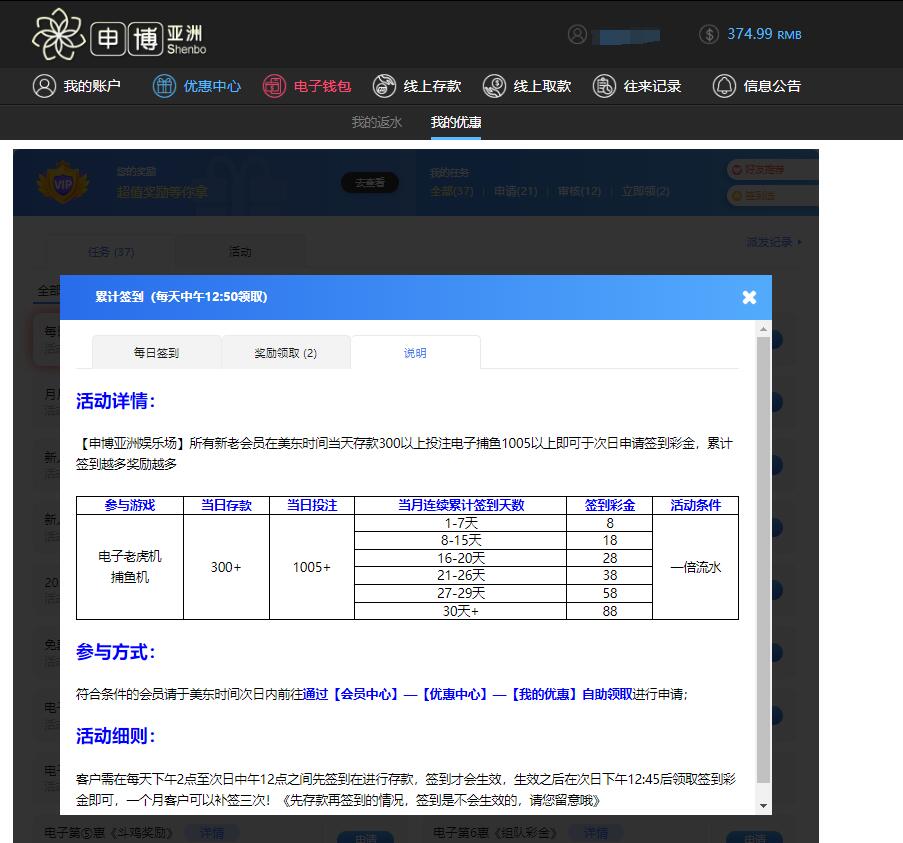Click the dialog scrollbar down arrow
The image size is (903, 843).
point(763,806)
